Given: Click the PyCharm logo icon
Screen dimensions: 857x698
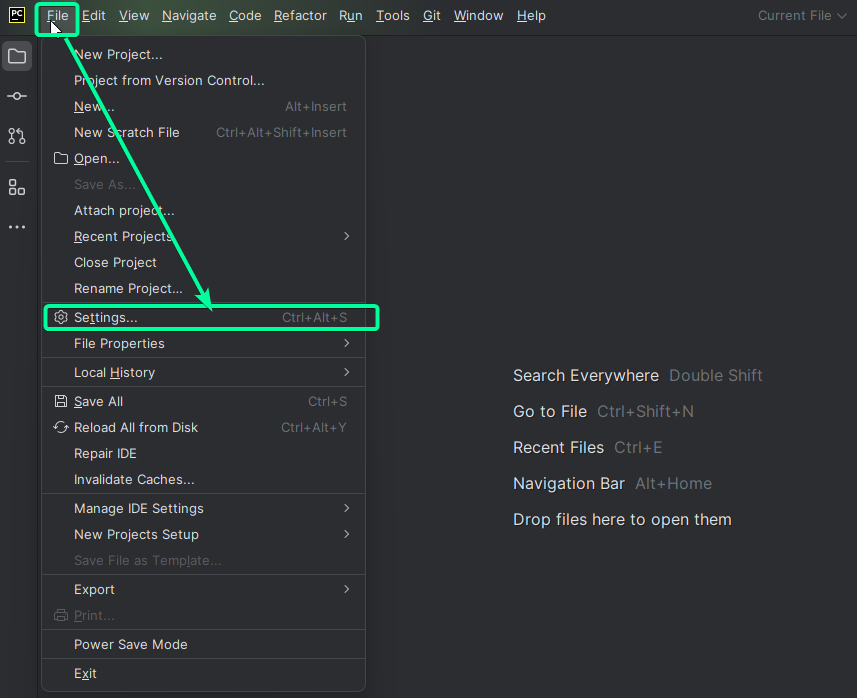Looking at the screenshot, I should (x=17, y=15).
